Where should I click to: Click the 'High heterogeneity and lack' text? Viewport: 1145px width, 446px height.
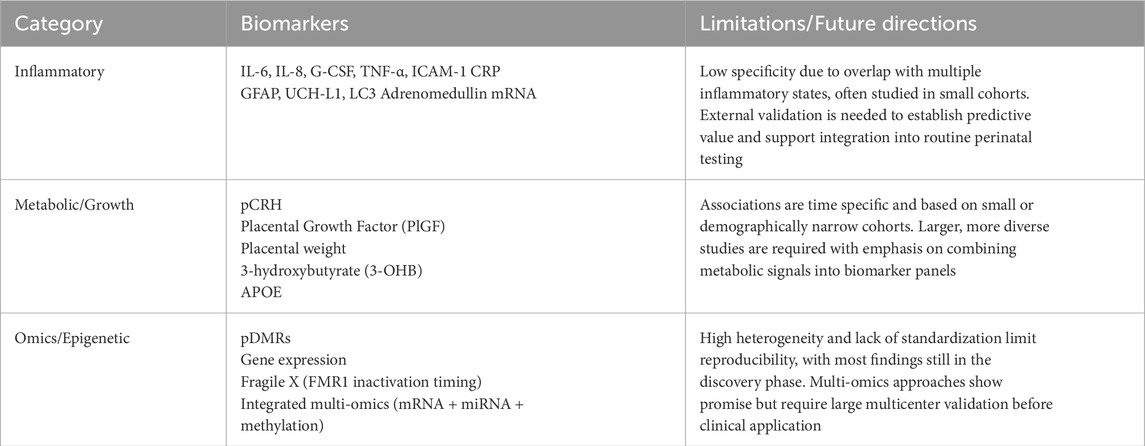[x=866, y=338]
